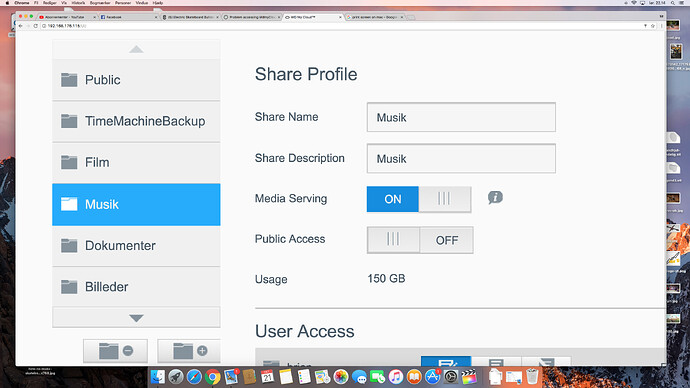Open Launchpad from the dock

point(176,377)
